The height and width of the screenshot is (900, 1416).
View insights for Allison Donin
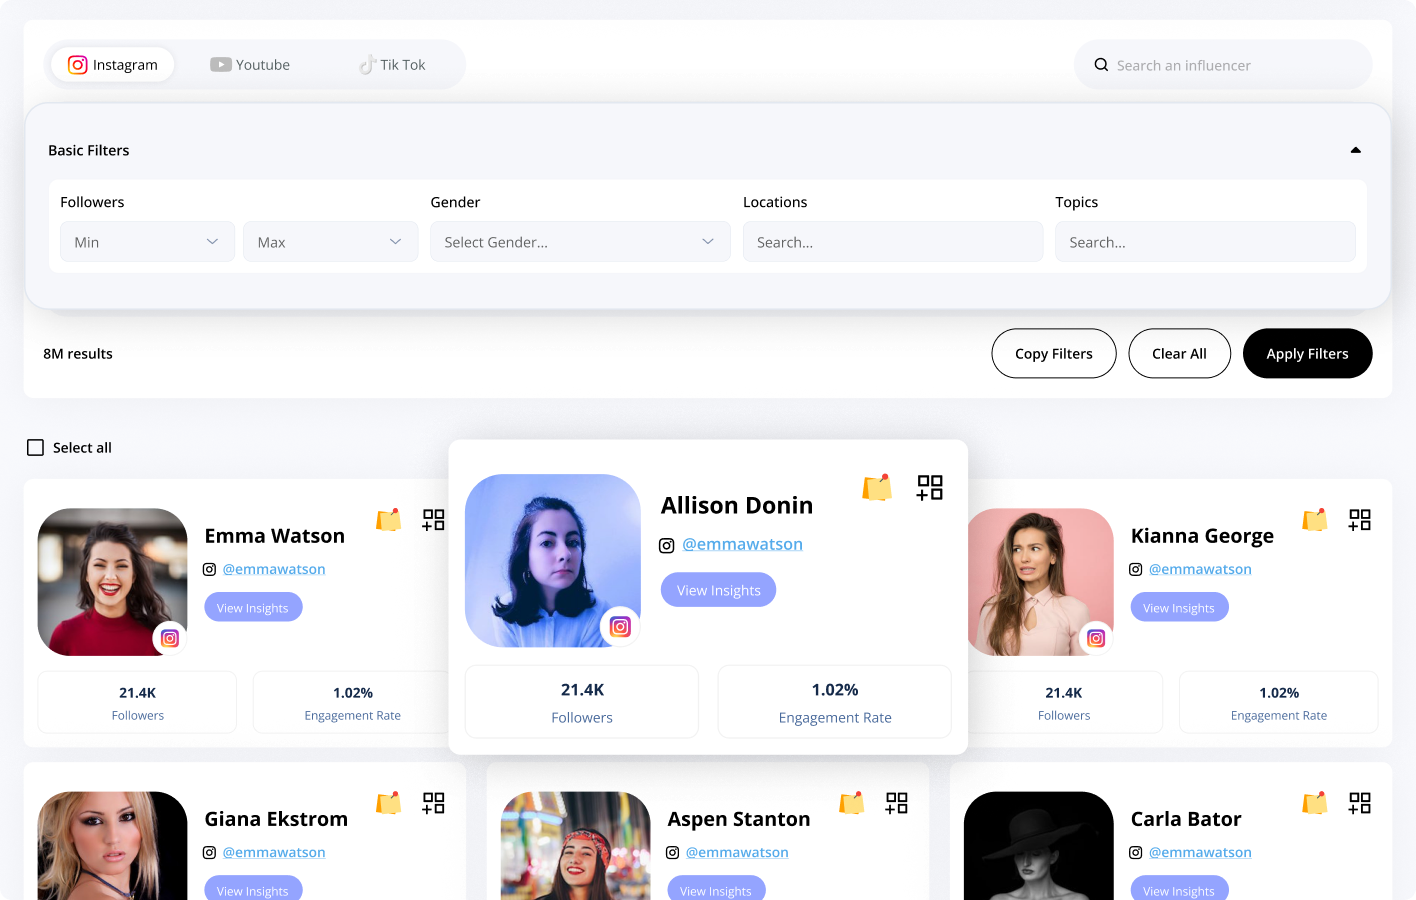tap(718, 590)
